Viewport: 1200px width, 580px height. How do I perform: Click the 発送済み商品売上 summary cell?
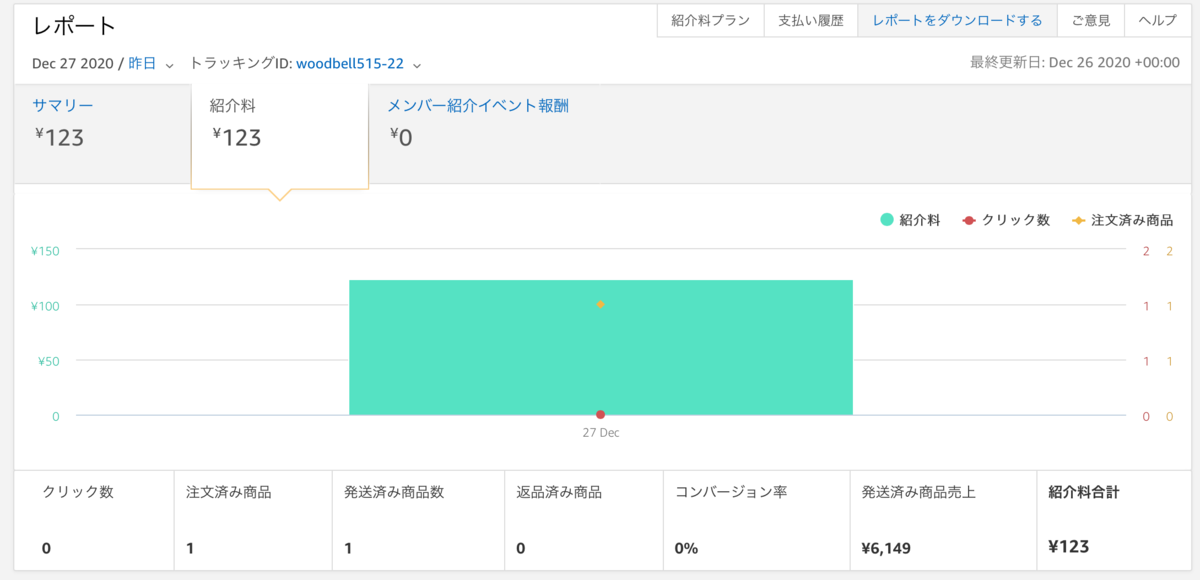coord(942,519)
